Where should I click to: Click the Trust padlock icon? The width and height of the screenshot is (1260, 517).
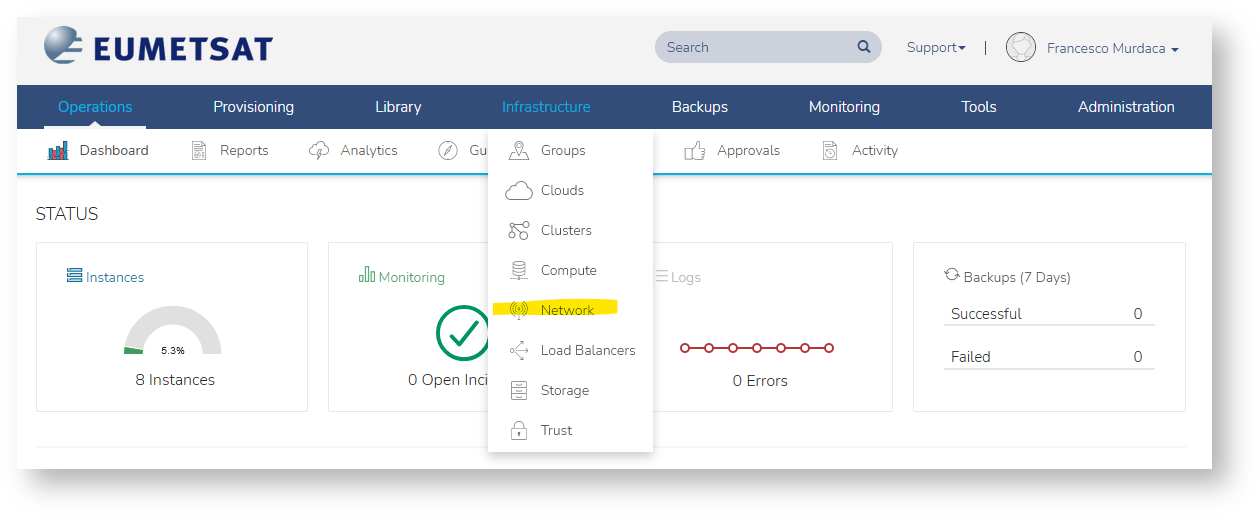click(x=518, y=431)
